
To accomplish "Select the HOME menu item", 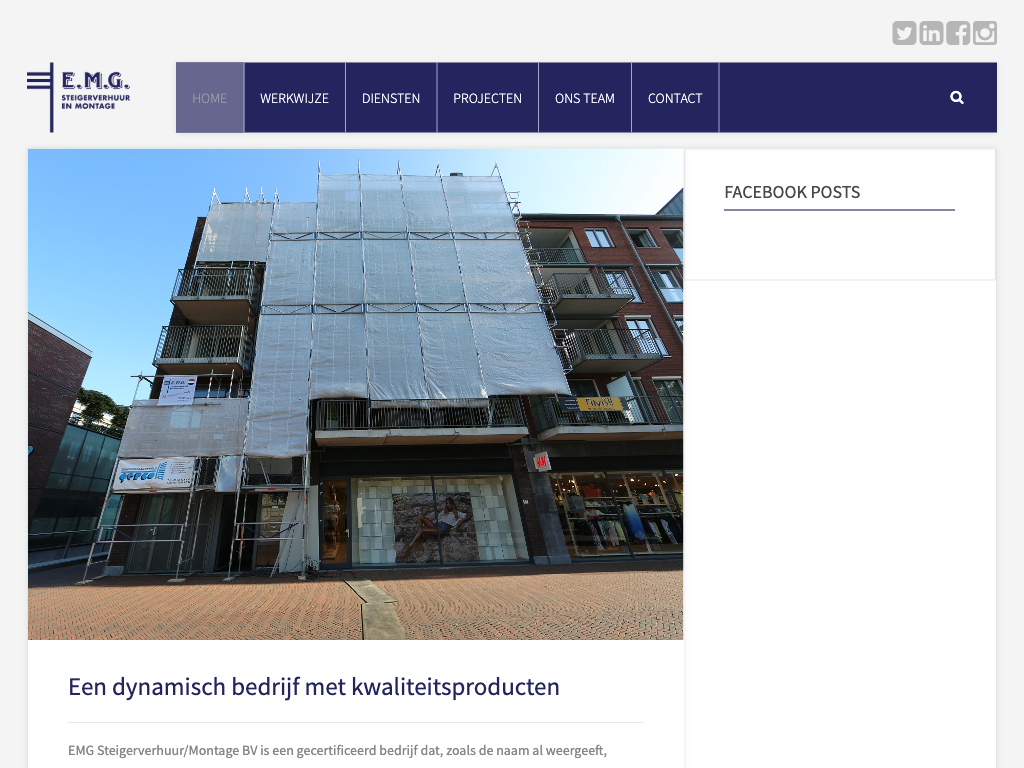I will pyautogui.click(x=210, y=98).
